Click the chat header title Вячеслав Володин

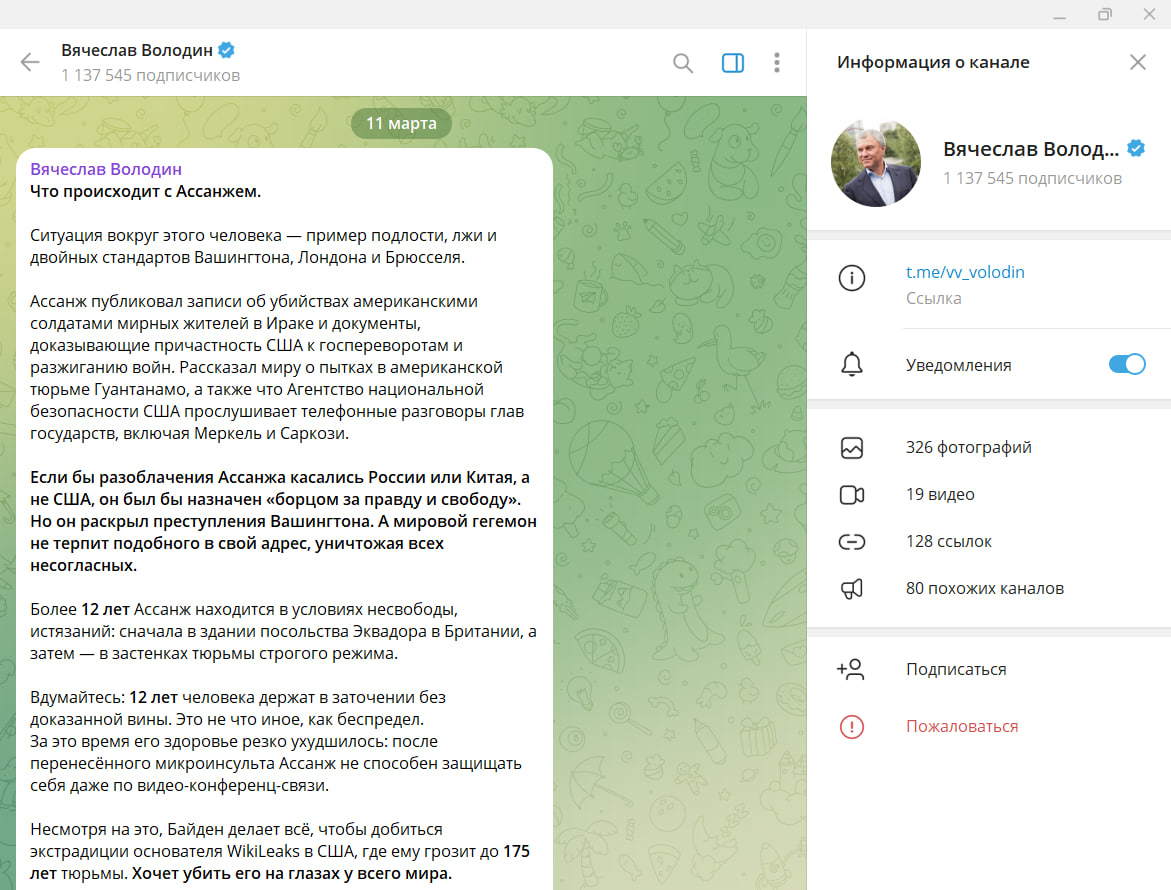[137, 50]
